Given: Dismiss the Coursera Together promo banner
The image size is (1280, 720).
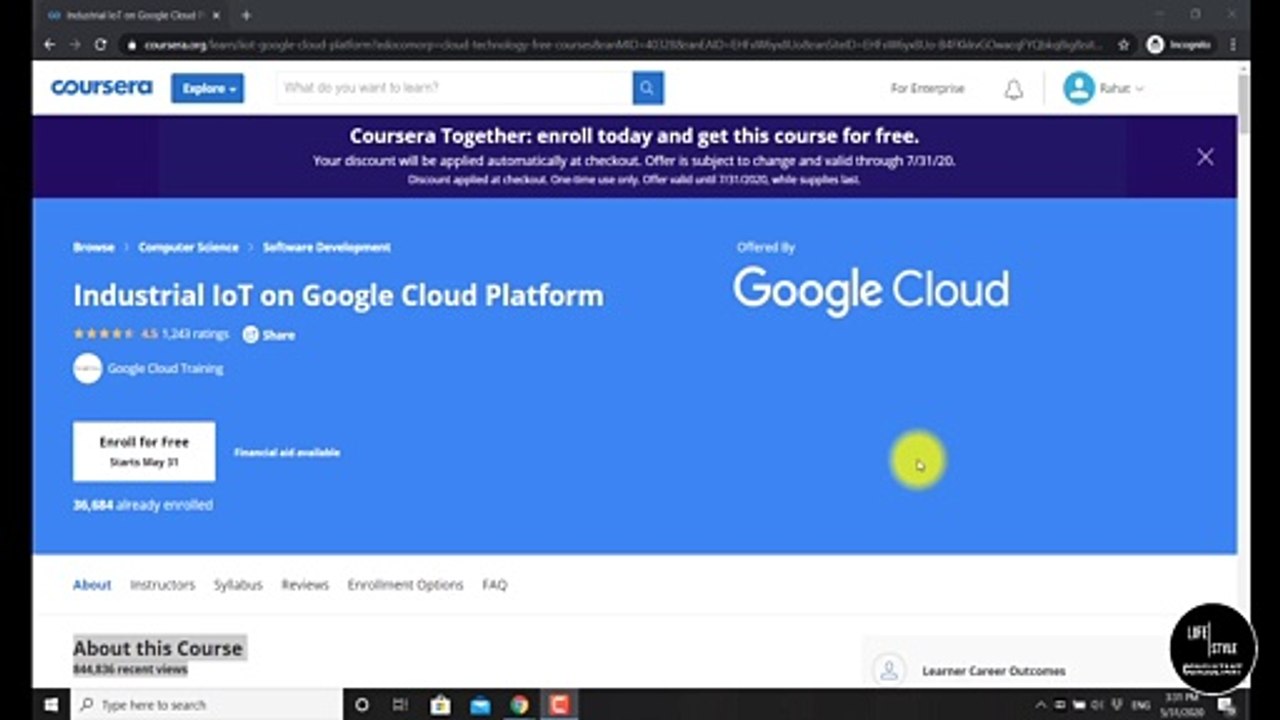Looking at the screenshot, I should pyautogui.click(x=1205, y=157).
